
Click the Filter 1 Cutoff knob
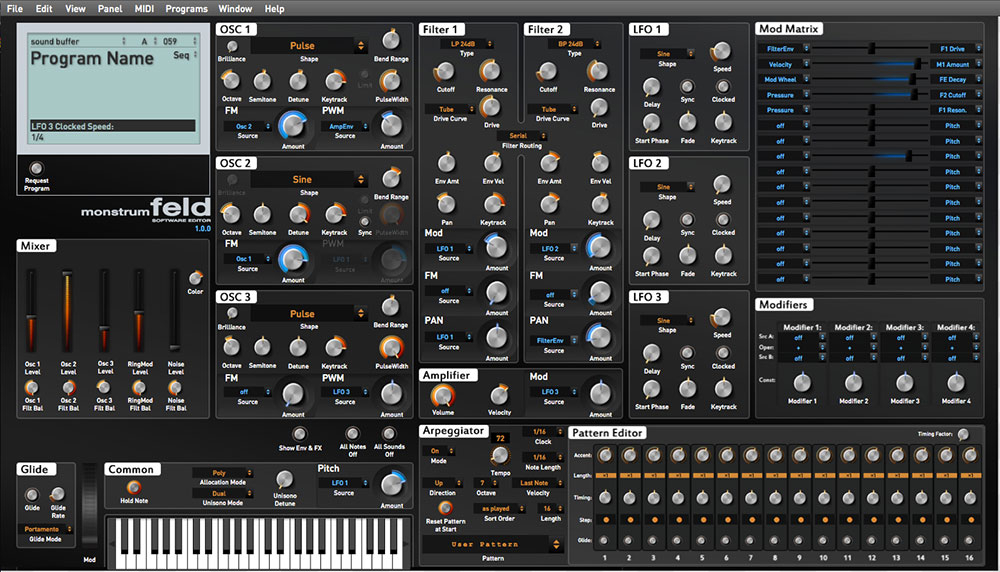(x=445, y=71)
